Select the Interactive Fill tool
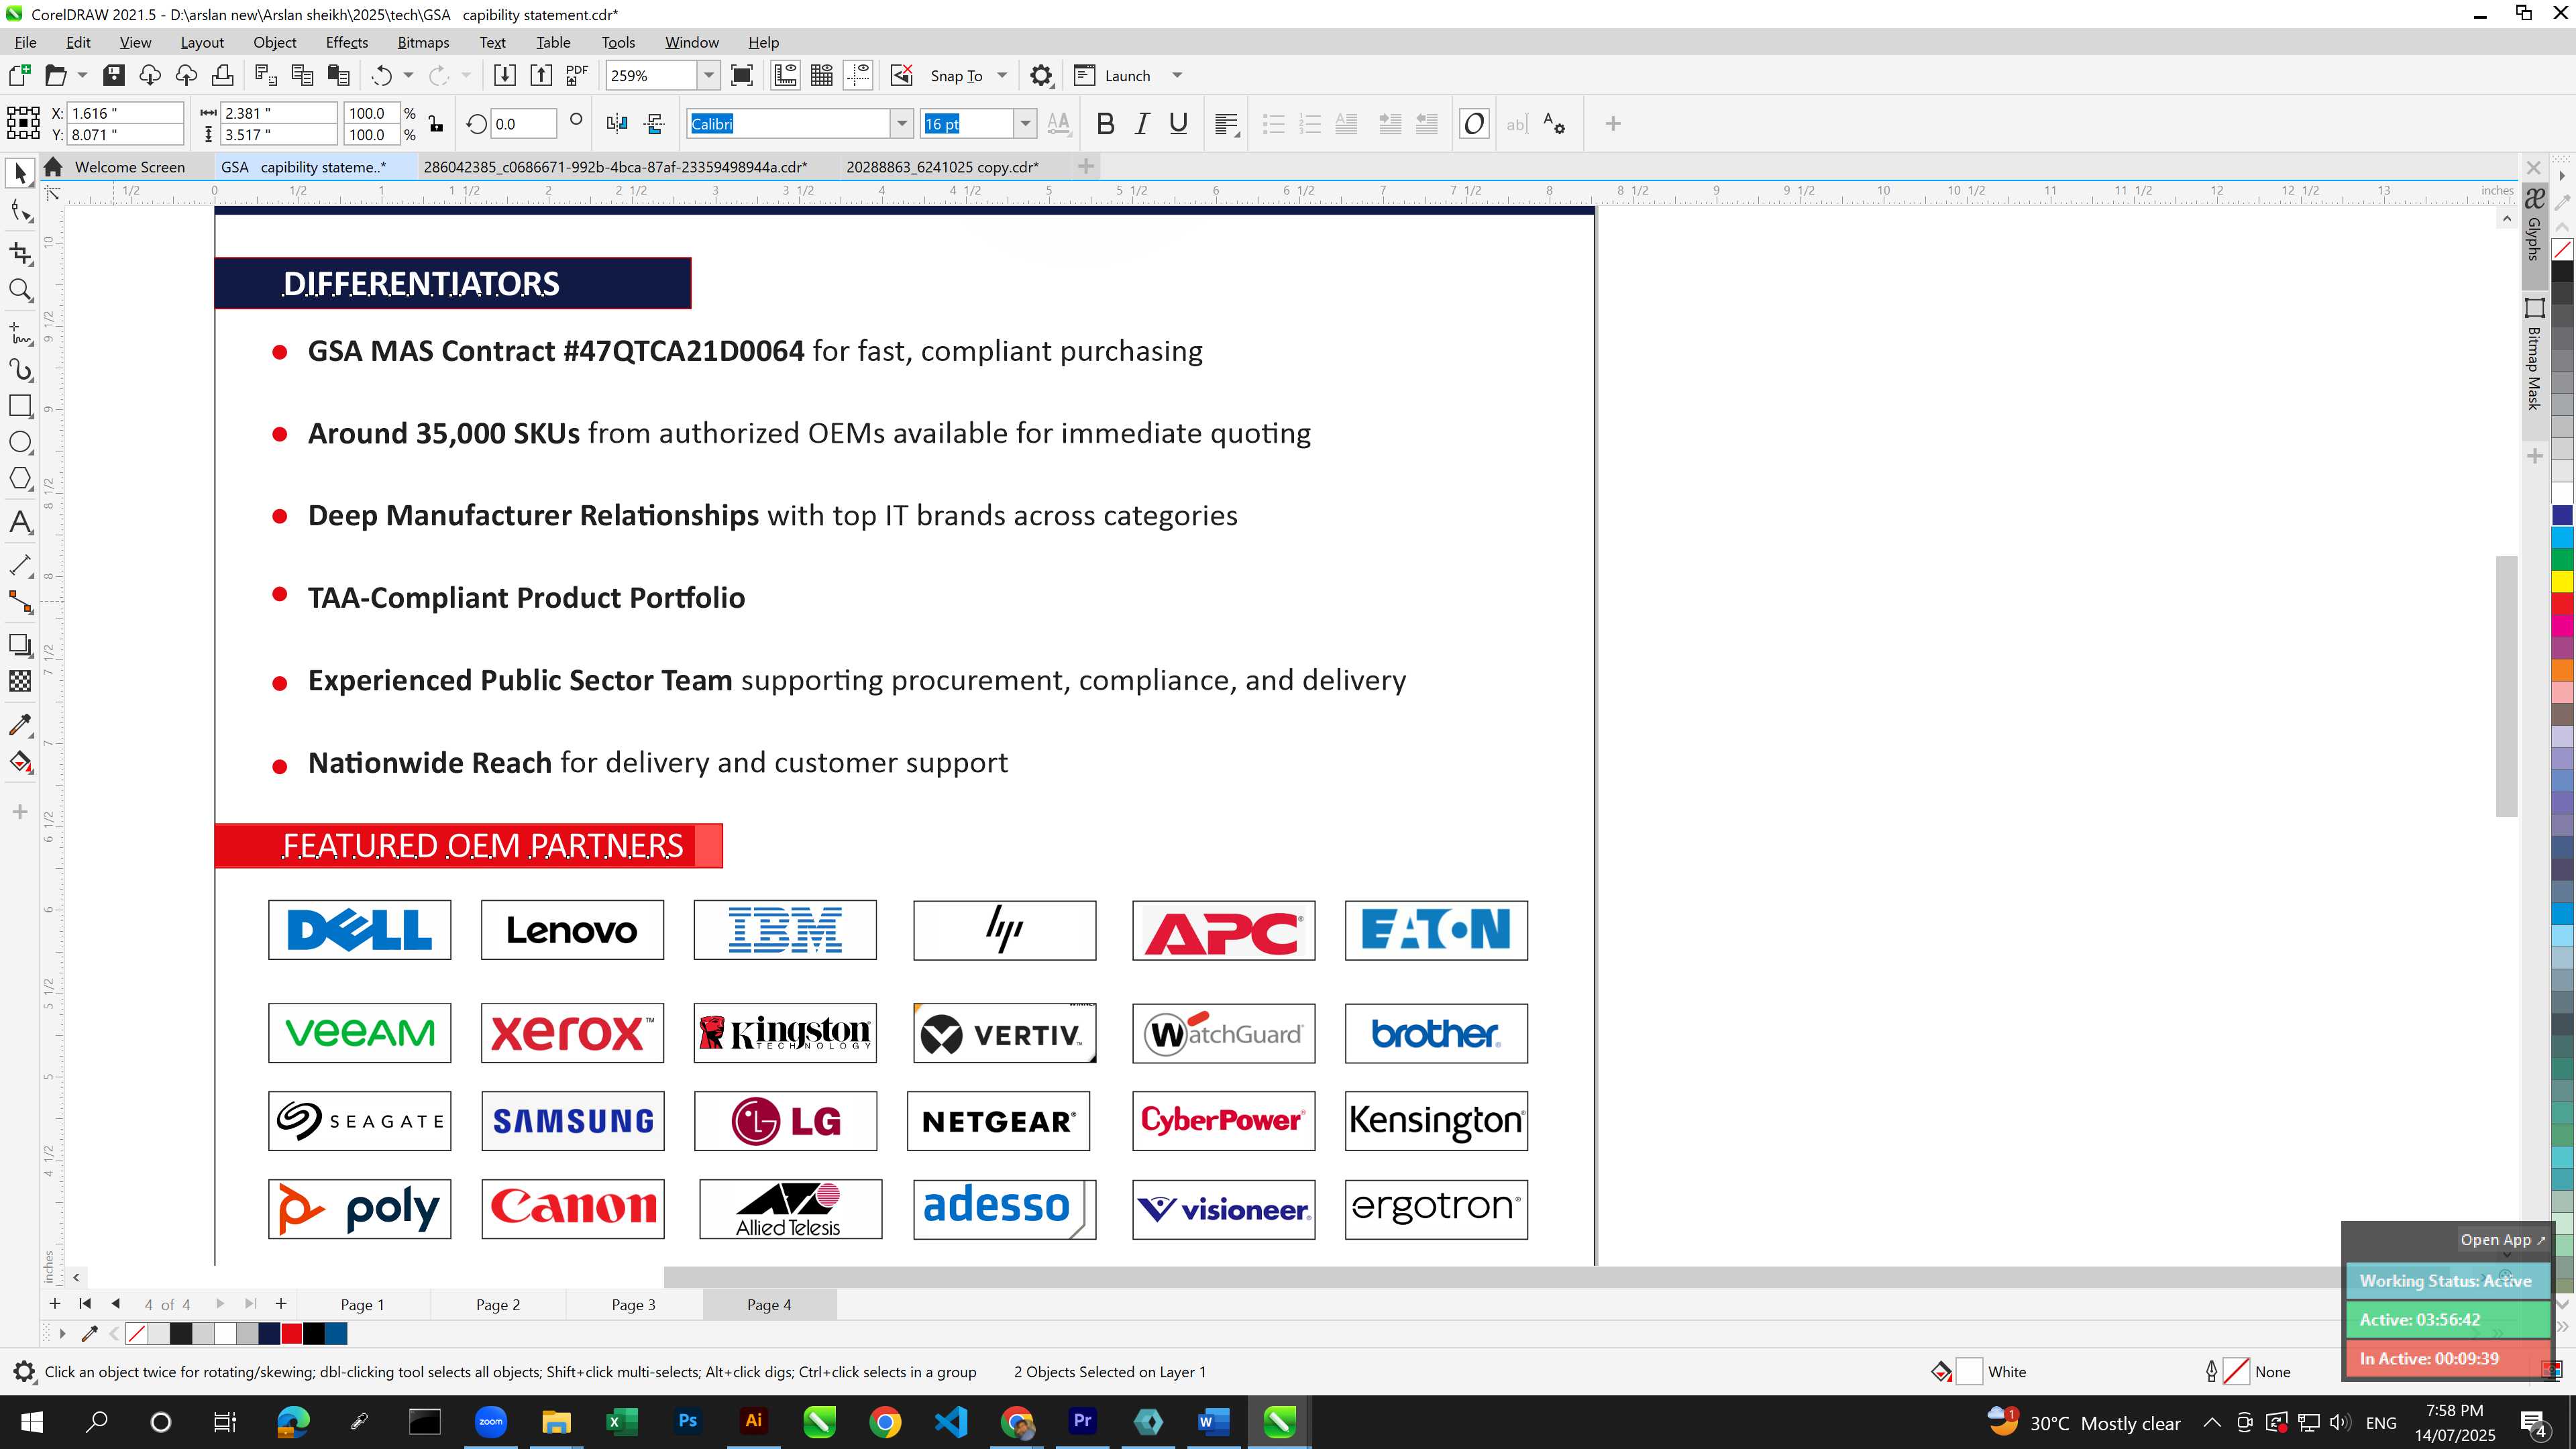This screenshot has height=1449, width=2576. point(20,763)
